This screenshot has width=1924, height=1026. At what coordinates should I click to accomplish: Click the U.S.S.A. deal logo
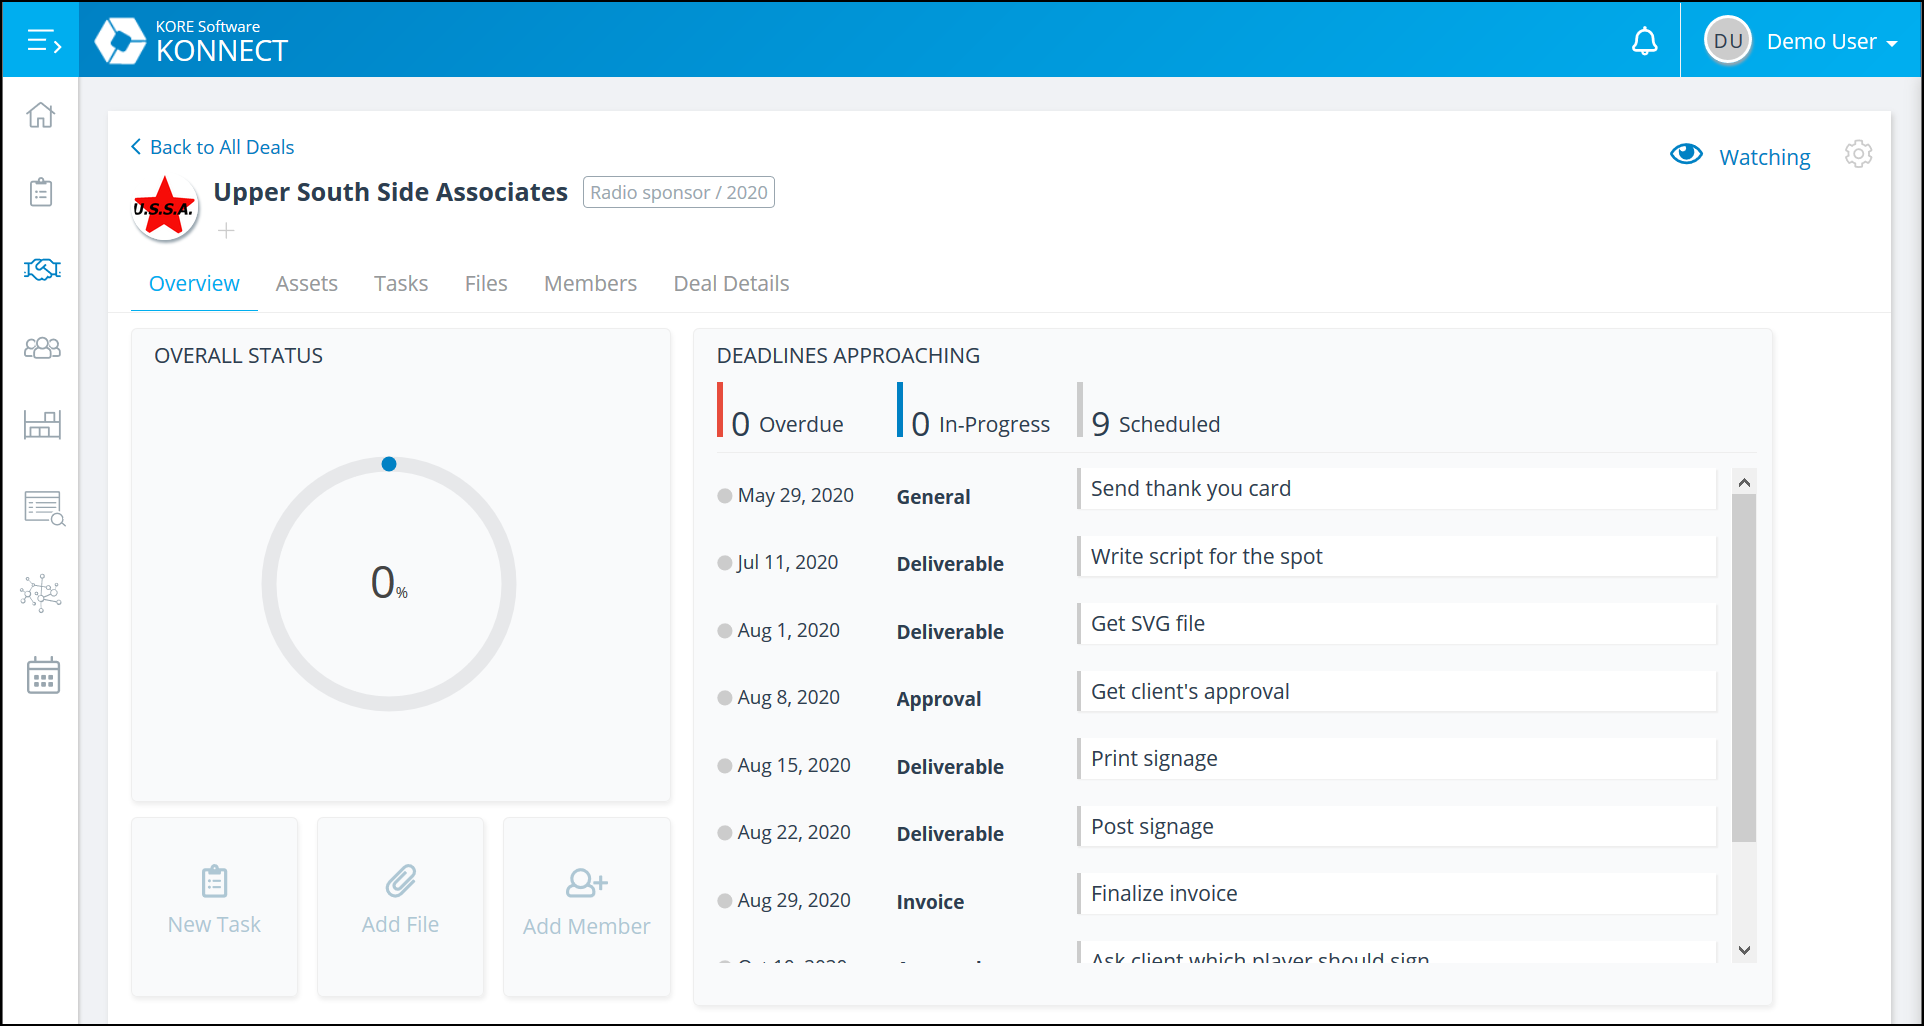tap(165, 208)
